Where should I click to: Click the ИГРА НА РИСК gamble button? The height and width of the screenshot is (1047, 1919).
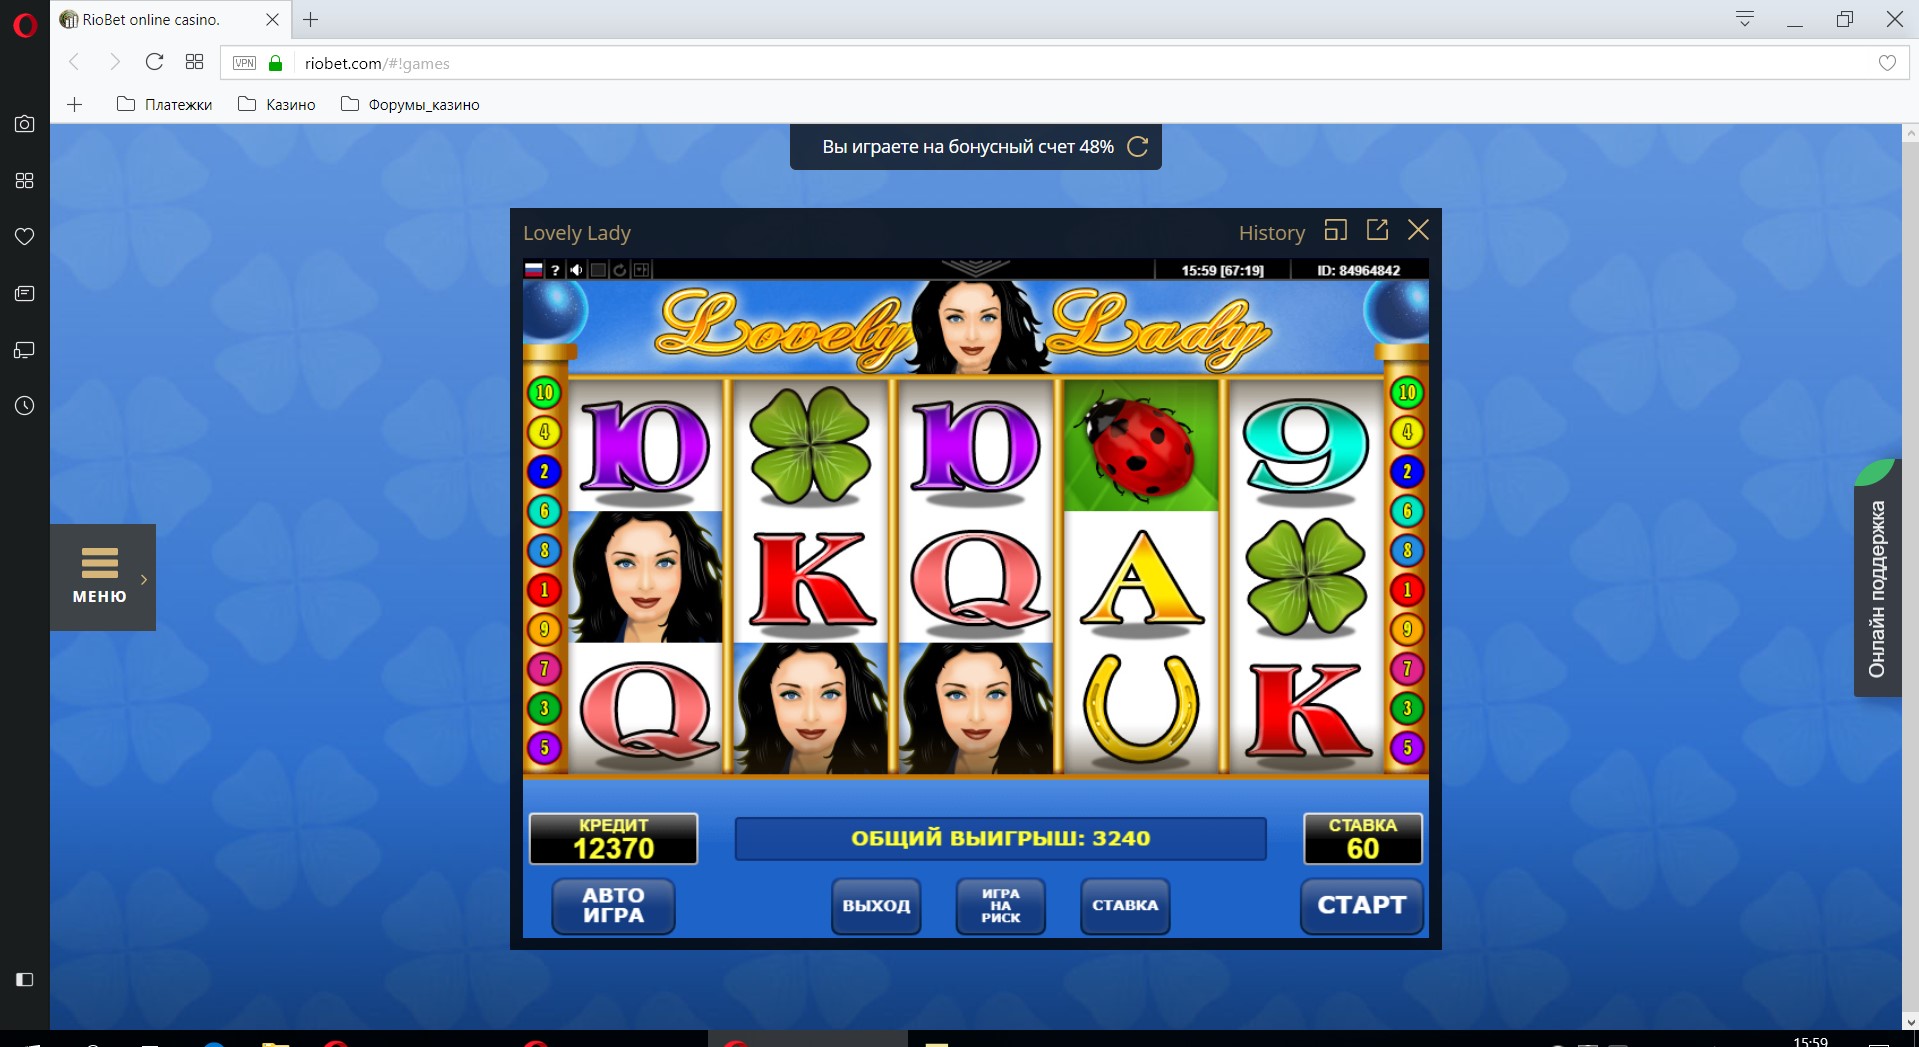click(1001, 906)
